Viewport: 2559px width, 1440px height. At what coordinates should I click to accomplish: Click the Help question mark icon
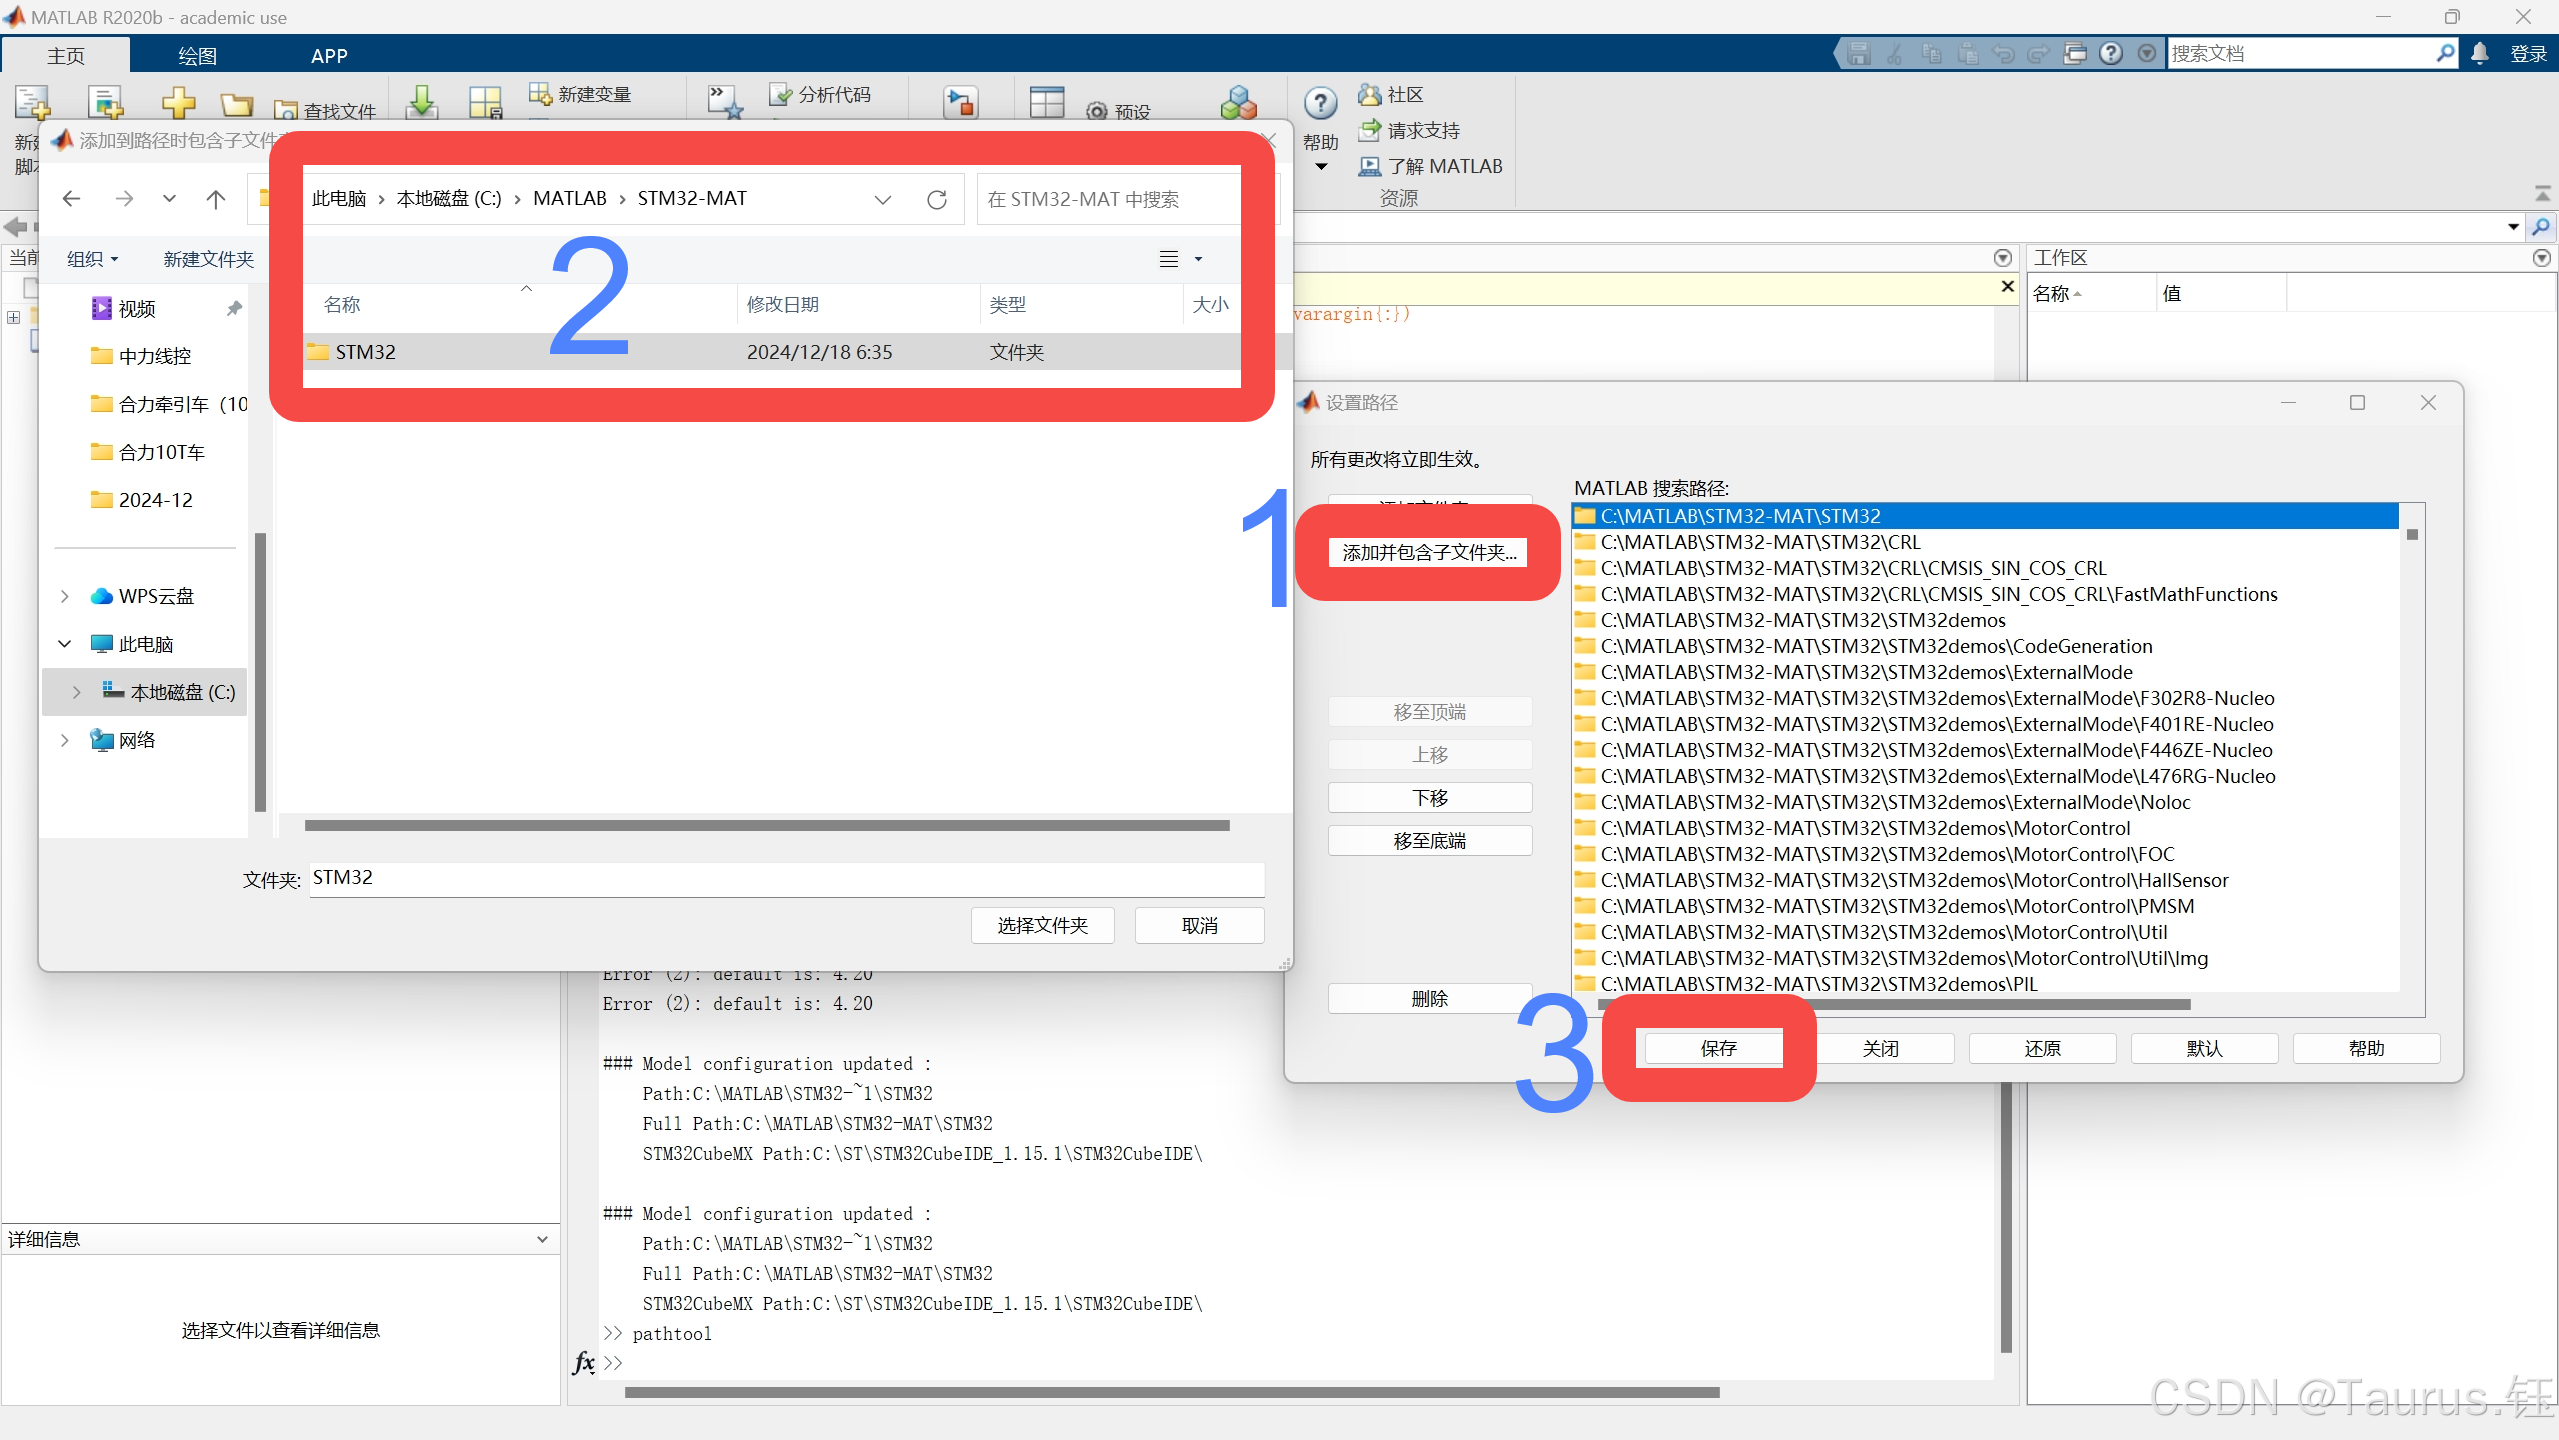tap(1320, 102)
